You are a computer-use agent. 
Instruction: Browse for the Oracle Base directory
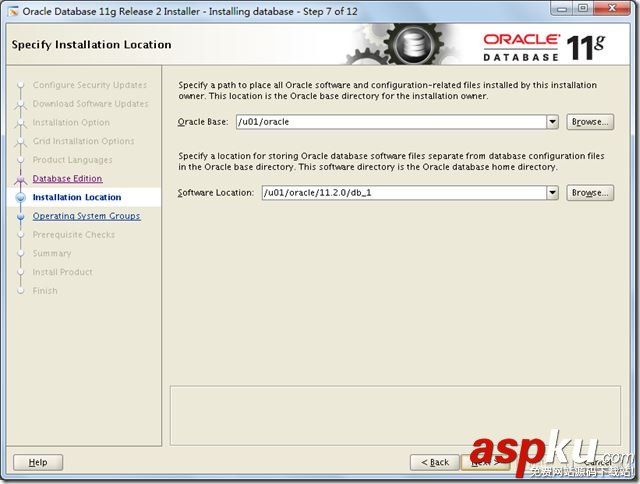pos(590,122)
